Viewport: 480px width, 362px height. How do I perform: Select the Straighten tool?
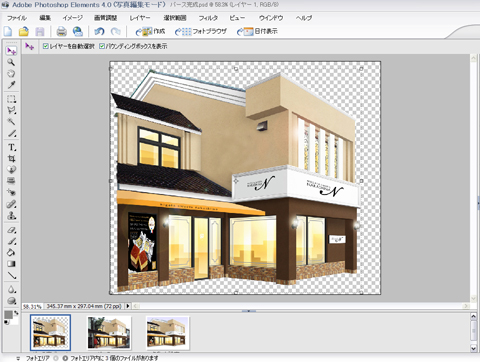11,181
